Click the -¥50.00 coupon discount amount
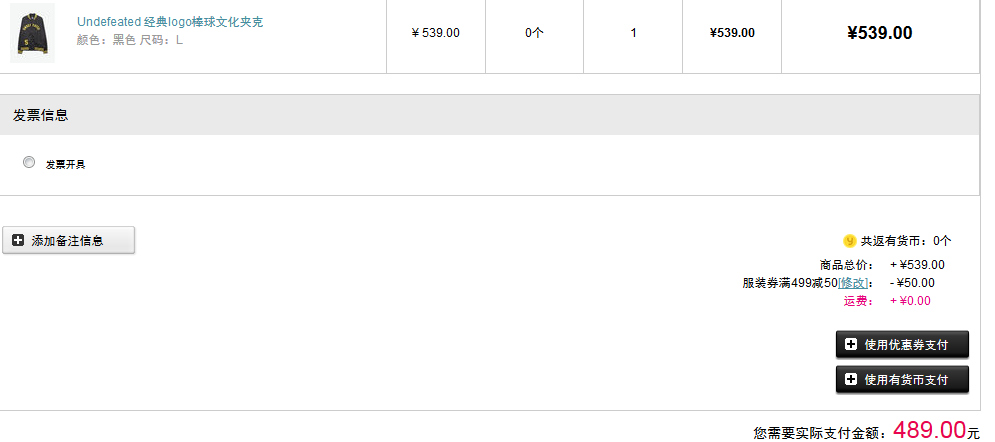The height and width of the screenshot is (442, 995). (x=912, y=283)
